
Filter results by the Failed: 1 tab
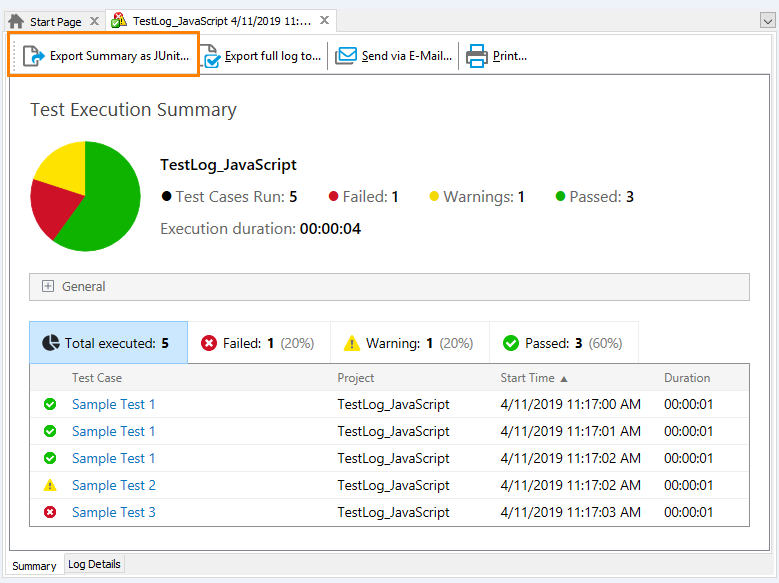(x=258, y=343)
